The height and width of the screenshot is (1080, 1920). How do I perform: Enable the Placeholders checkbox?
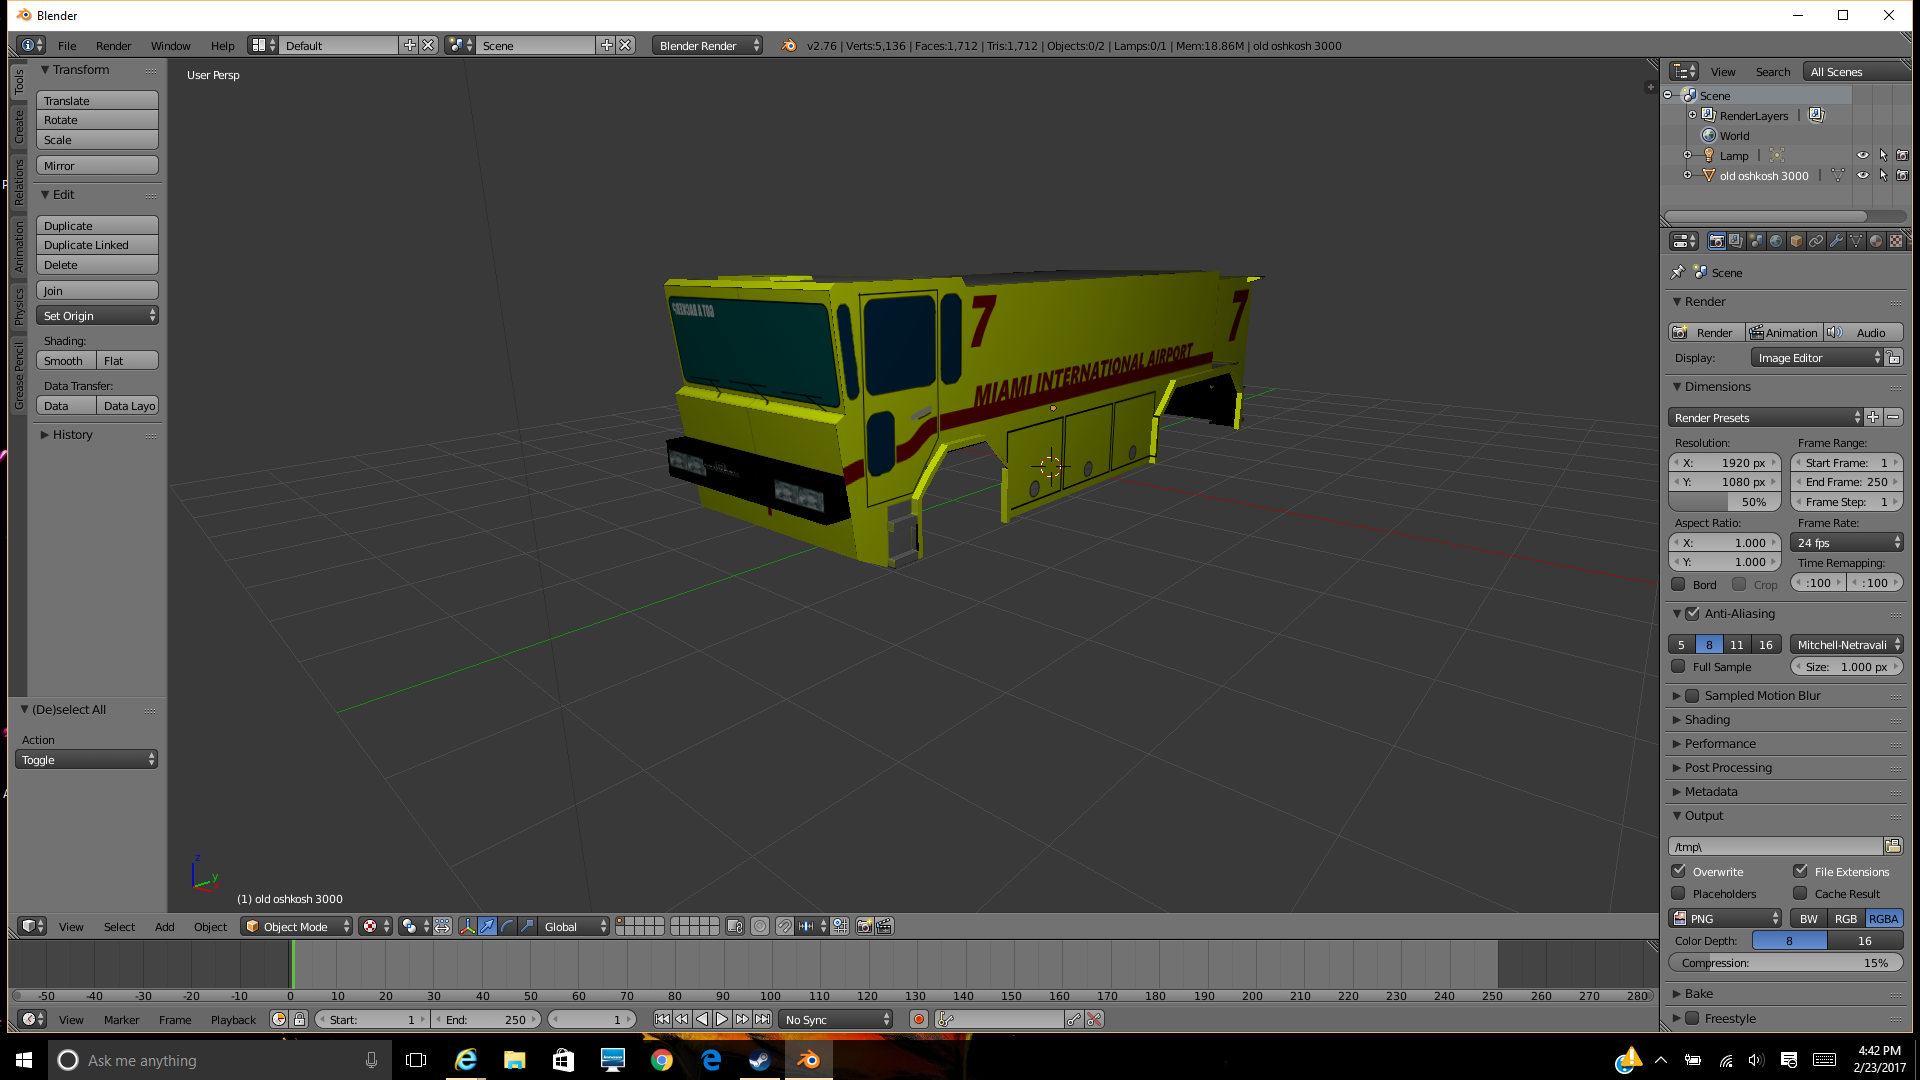click(x=1679, y=893)
